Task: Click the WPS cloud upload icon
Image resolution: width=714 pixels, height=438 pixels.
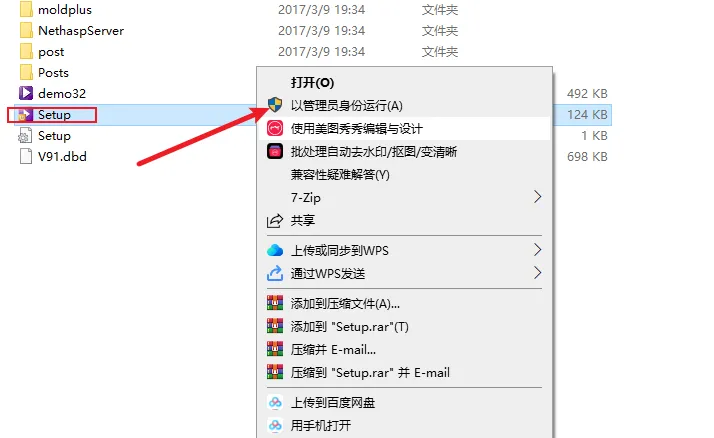Action: click(275, 250)
